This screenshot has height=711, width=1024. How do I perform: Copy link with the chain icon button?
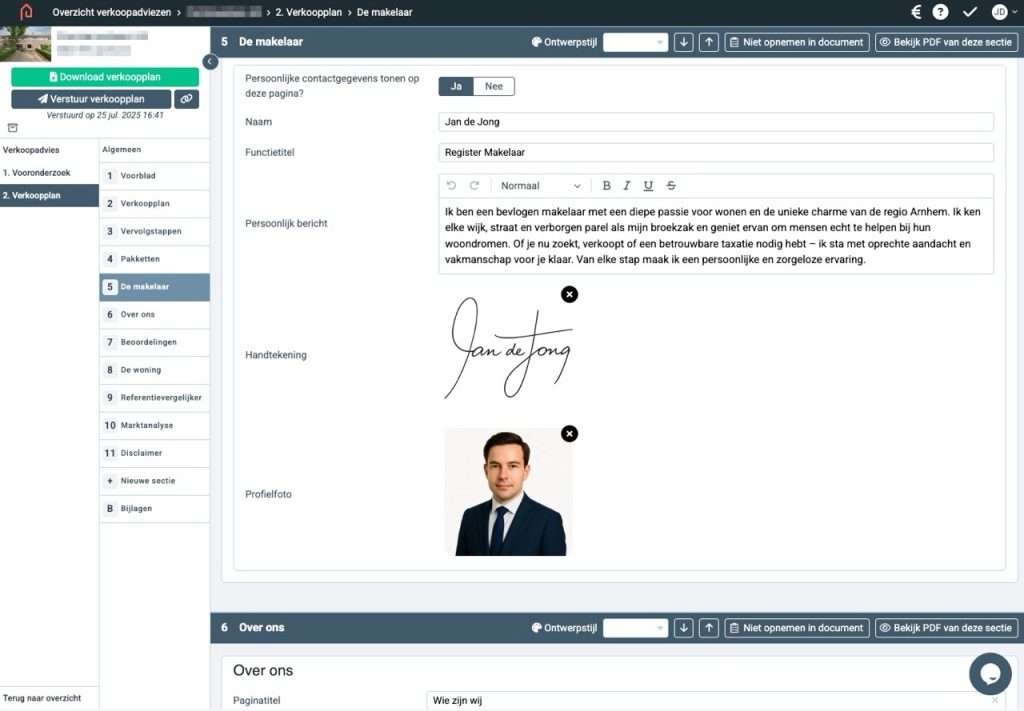tap(187, 99)
